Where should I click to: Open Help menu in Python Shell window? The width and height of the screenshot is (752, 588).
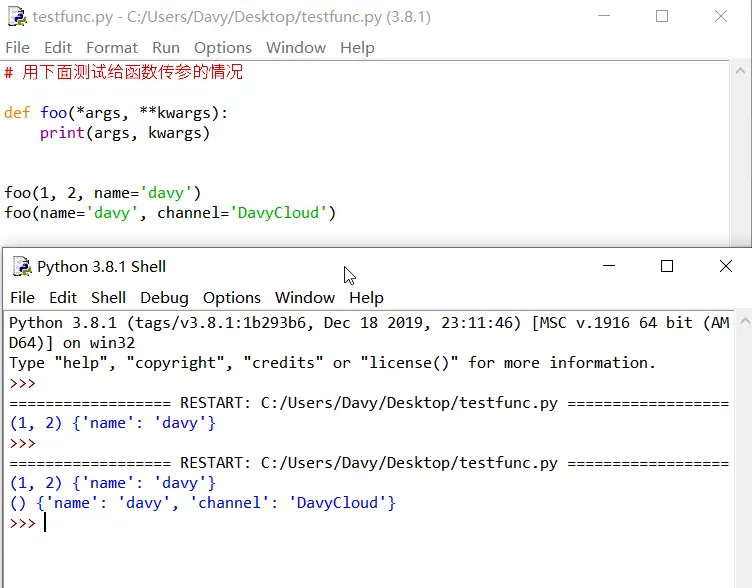[366, 298]
